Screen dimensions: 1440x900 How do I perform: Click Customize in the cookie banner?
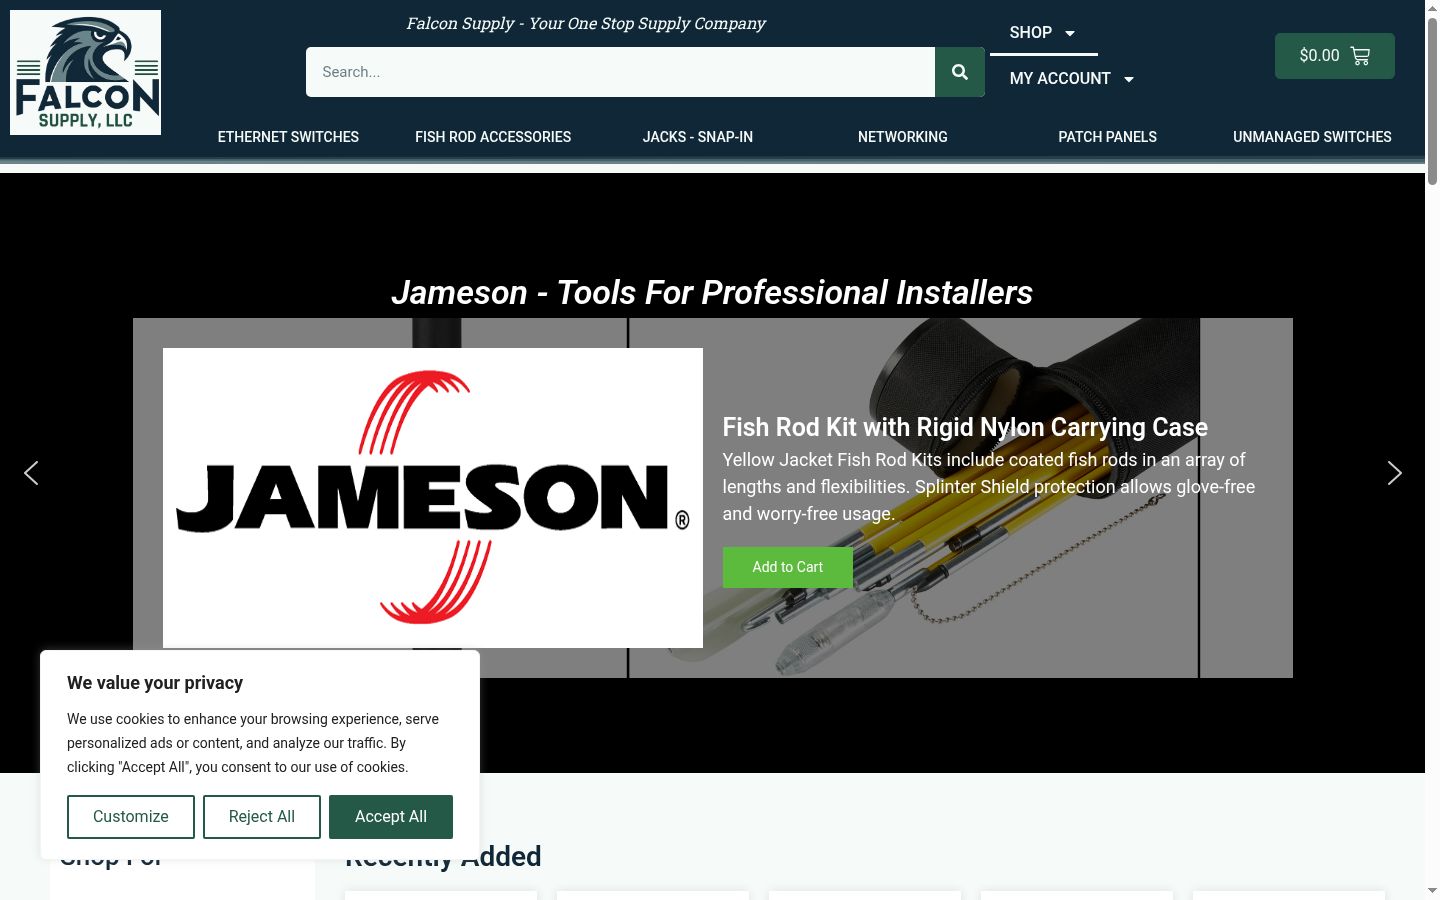pos(131,817)
